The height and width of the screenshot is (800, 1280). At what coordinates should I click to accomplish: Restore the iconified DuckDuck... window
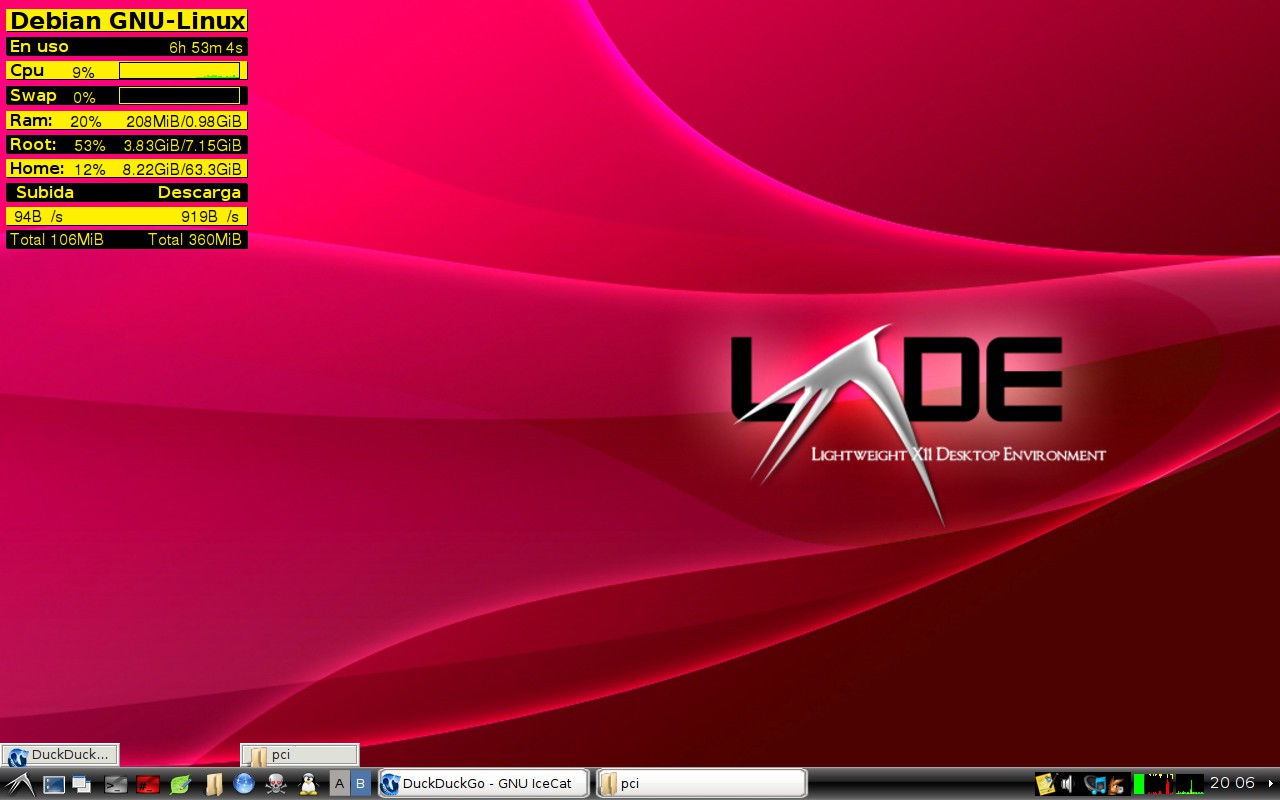pos(60,755)
